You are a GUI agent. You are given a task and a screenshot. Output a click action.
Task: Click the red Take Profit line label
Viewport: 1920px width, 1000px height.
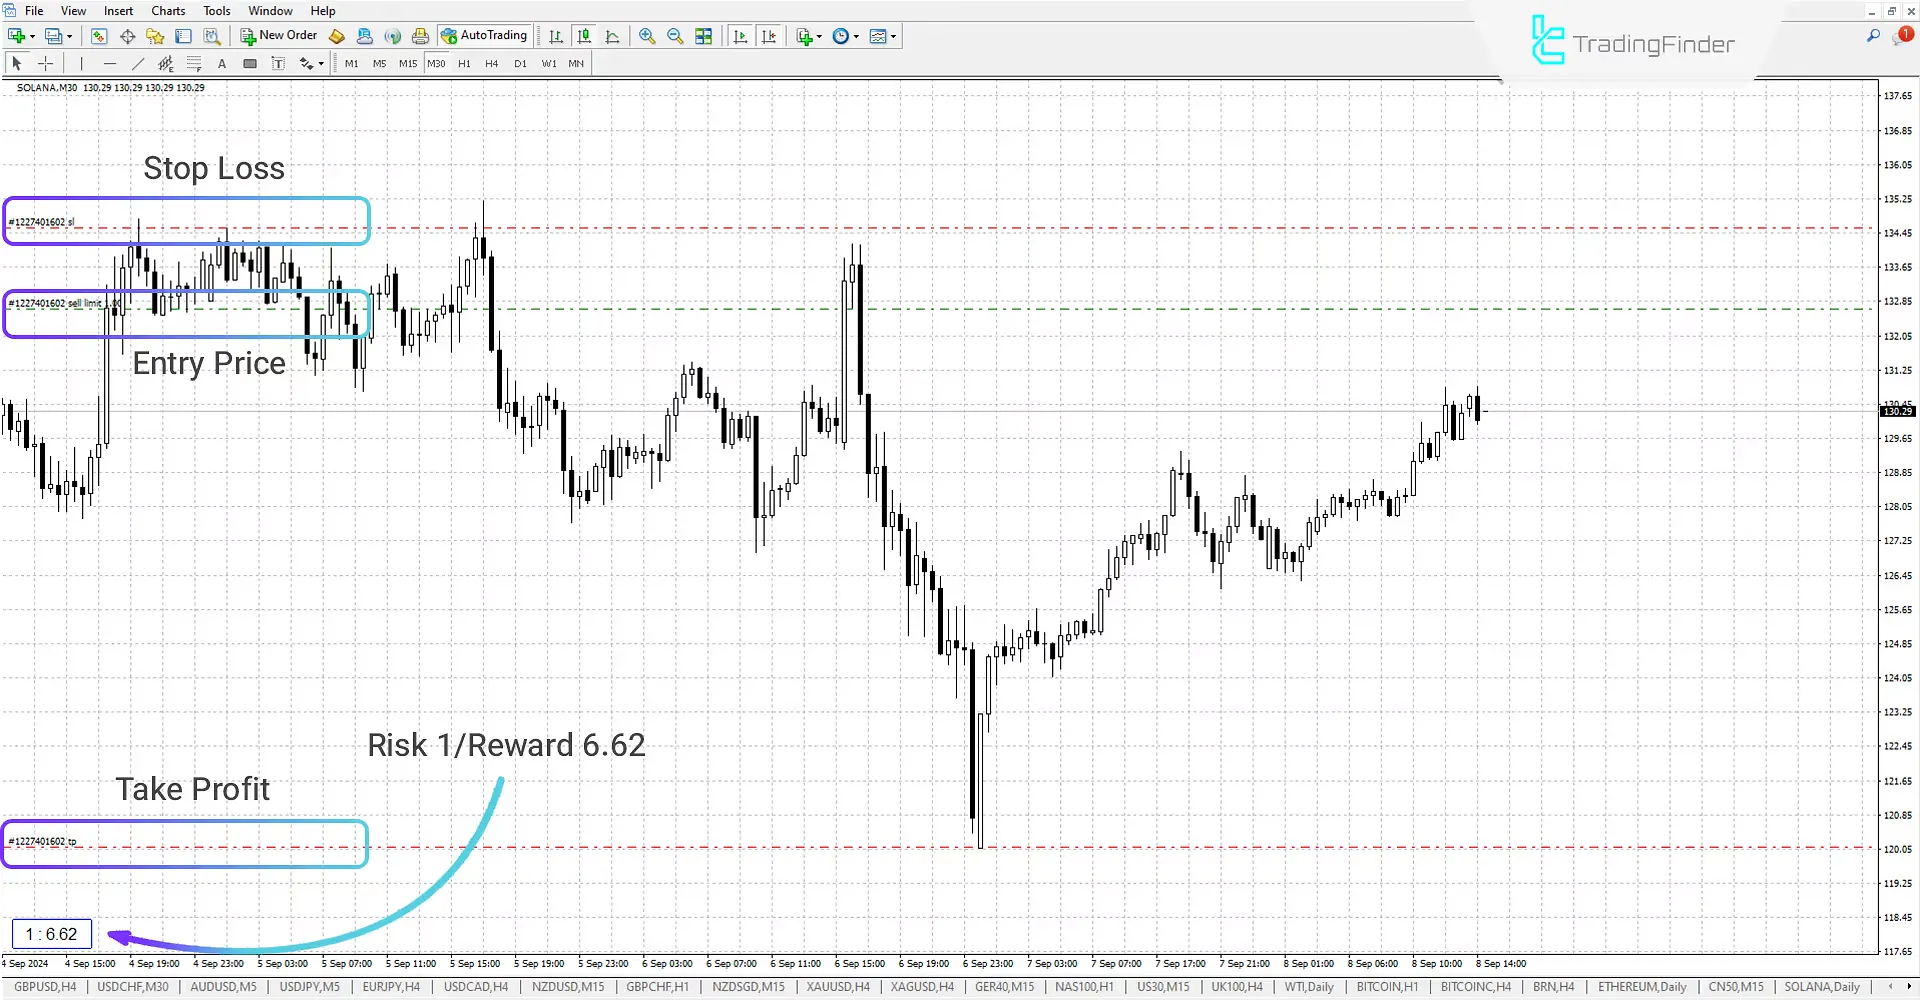tap(43, 842)
